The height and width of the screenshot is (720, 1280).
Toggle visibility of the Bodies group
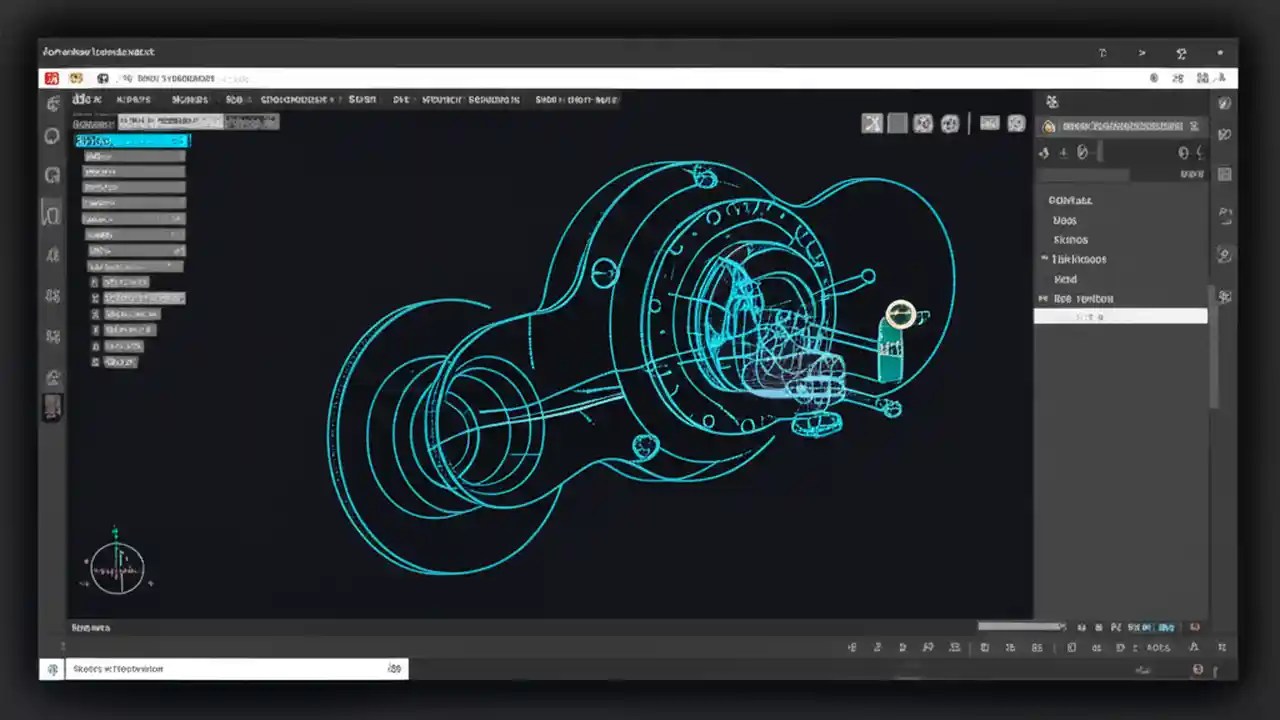tap(1065, 220)
